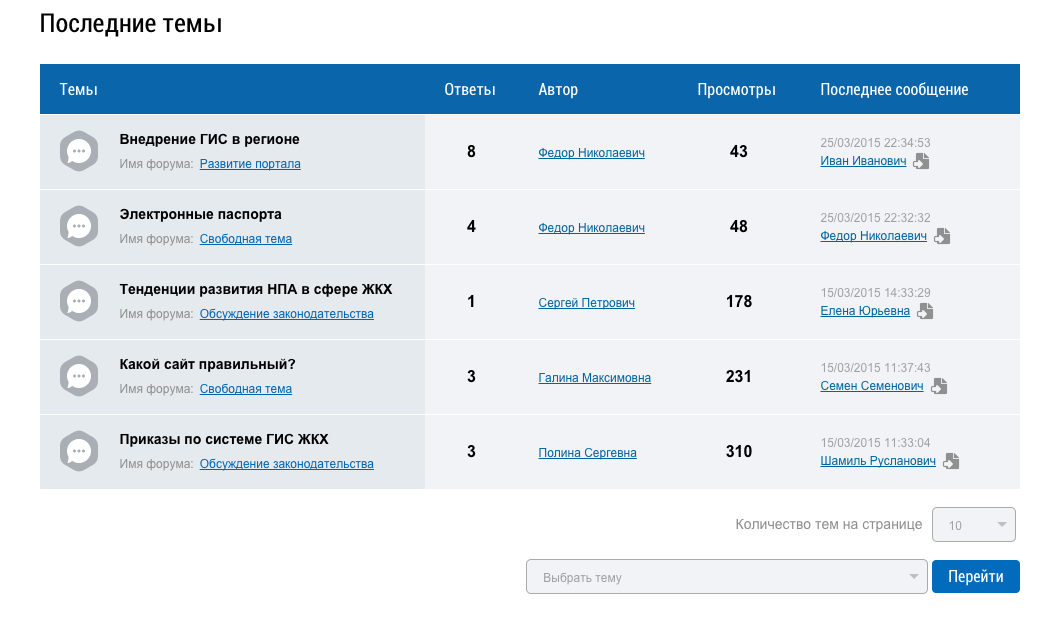Go to last message icon next to Елена Юрьевна
This screenshot has height=618, width=1056.
point(925,311)
